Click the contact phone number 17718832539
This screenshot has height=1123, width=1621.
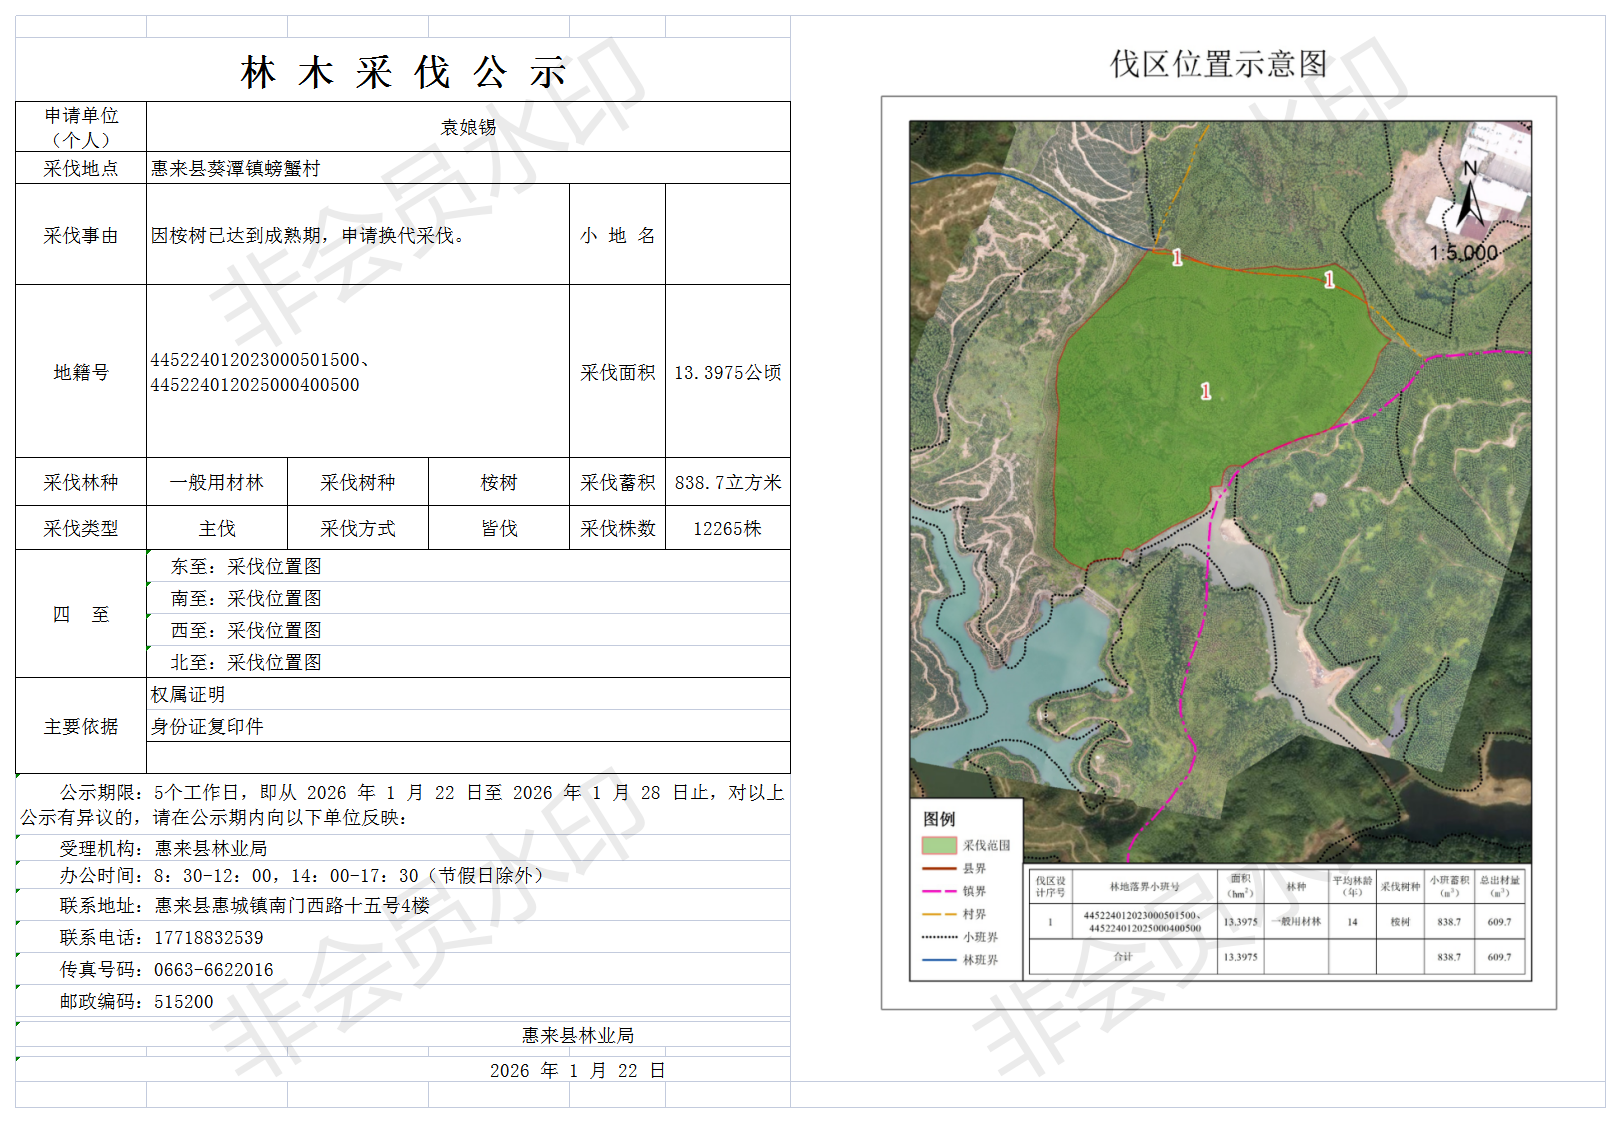point(208,938)
